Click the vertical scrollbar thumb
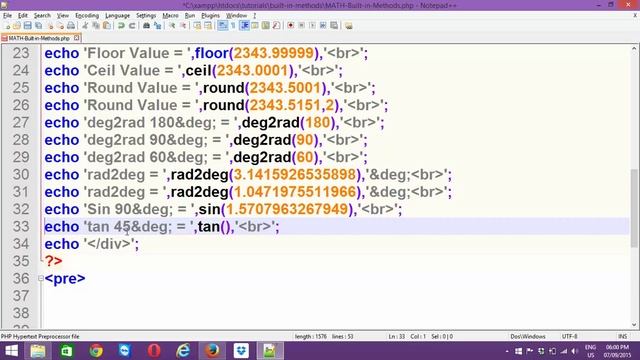The height and width of the screenshot is (360, 640). pos(634,208)
